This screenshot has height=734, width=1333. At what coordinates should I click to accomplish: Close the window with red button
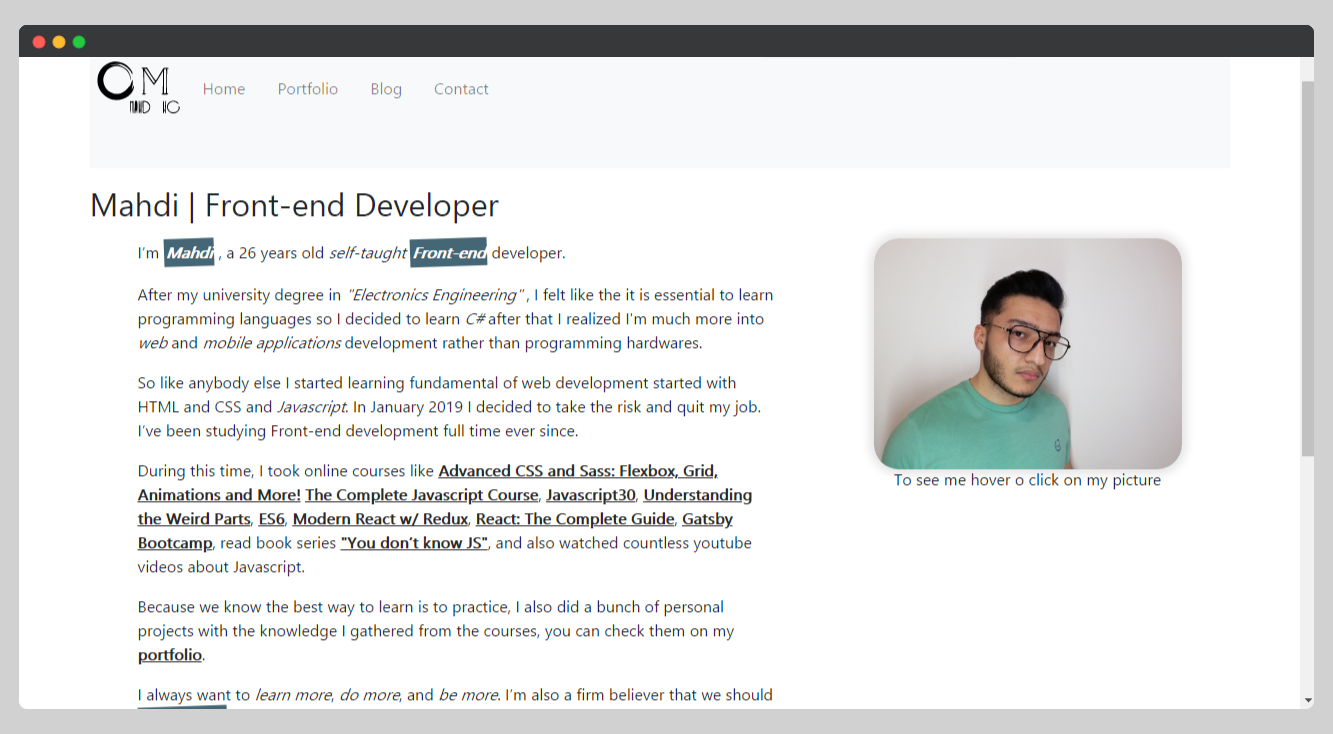pos(39,42)
